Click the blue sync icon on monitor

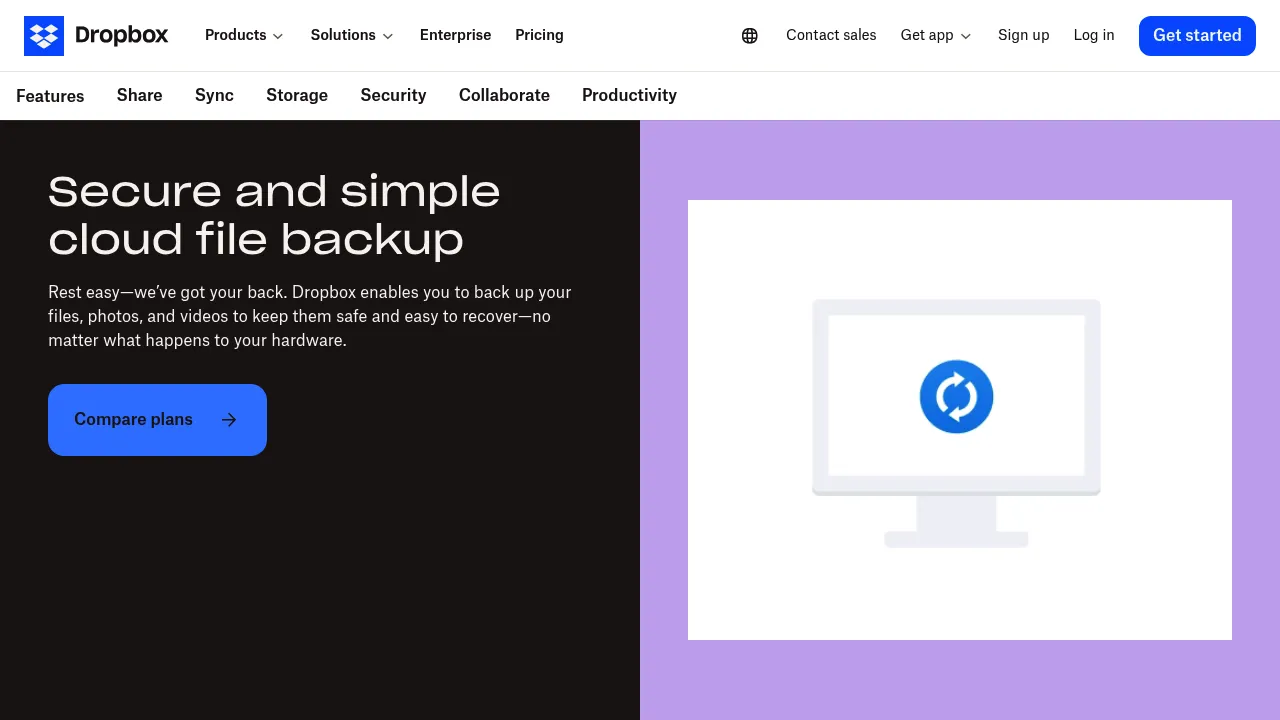pos(956,397)
